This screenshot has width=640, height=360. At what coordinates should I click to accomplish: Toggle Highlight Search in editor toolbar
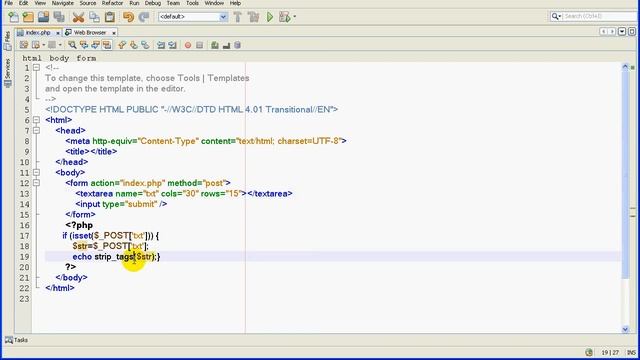[x=107, y=45]
